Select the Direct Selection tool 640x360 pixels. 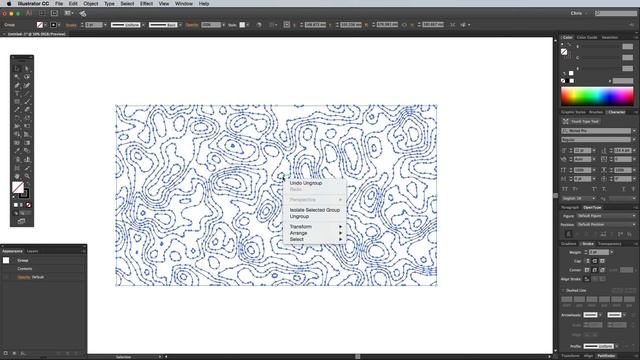tap(27, 68)
